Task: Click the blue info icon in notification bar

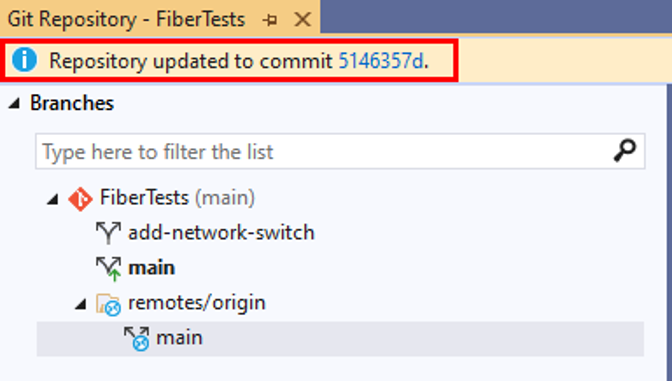Action: tap(24, 60)
